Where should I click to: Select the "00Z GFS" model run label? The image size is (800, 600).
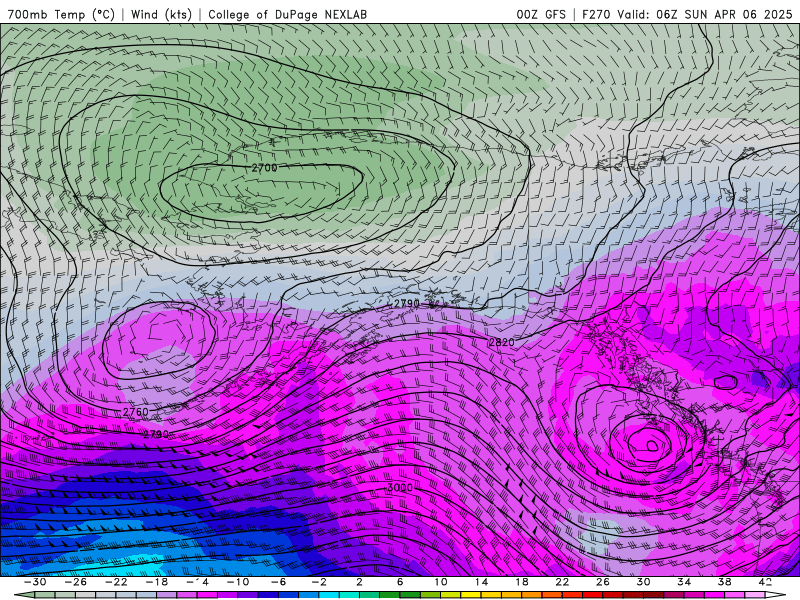[541, 14]
